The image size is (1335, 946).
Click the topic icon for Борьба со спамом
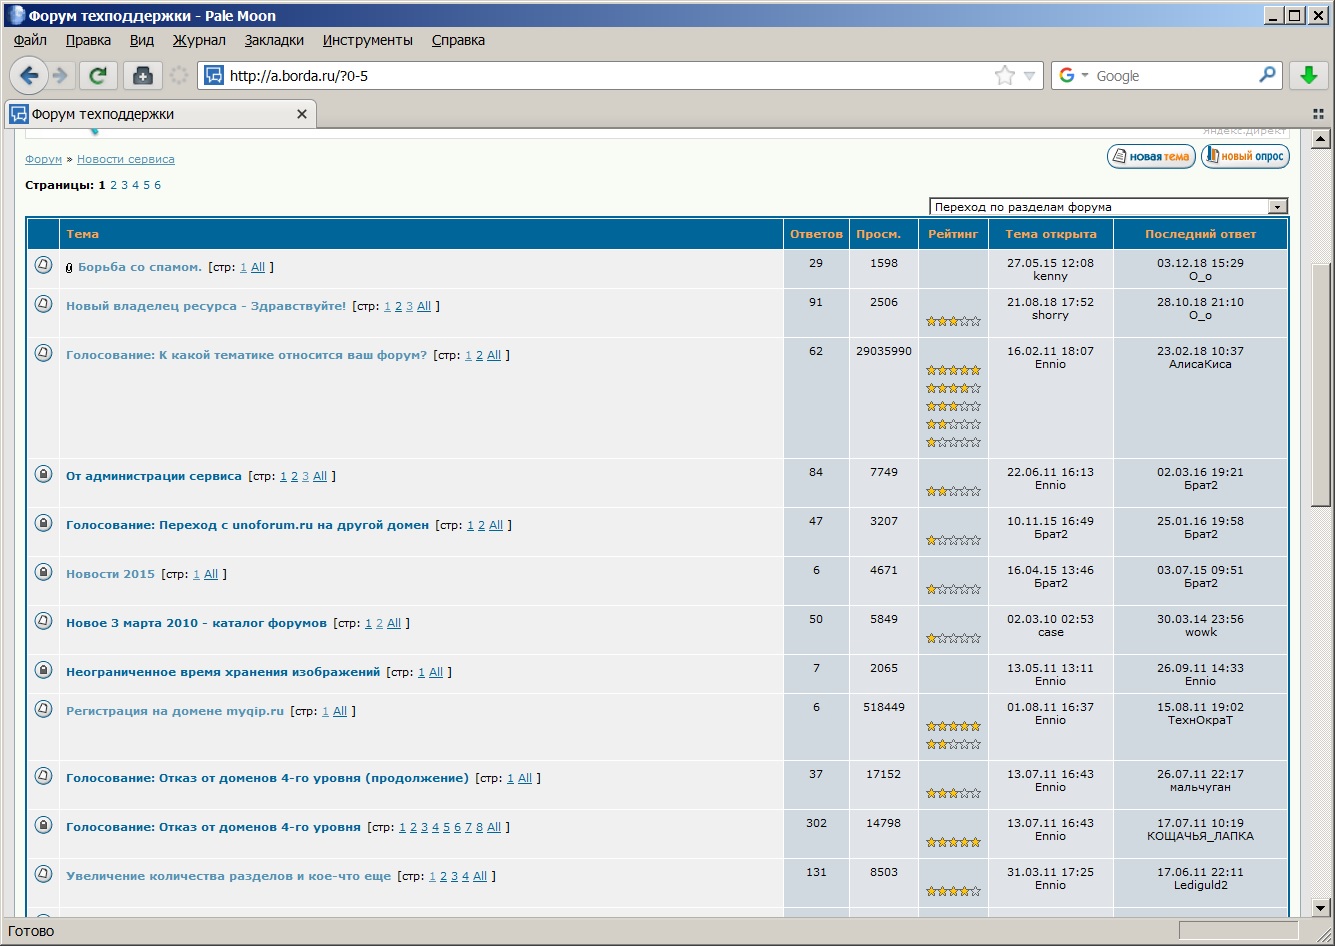pos(43,265)
